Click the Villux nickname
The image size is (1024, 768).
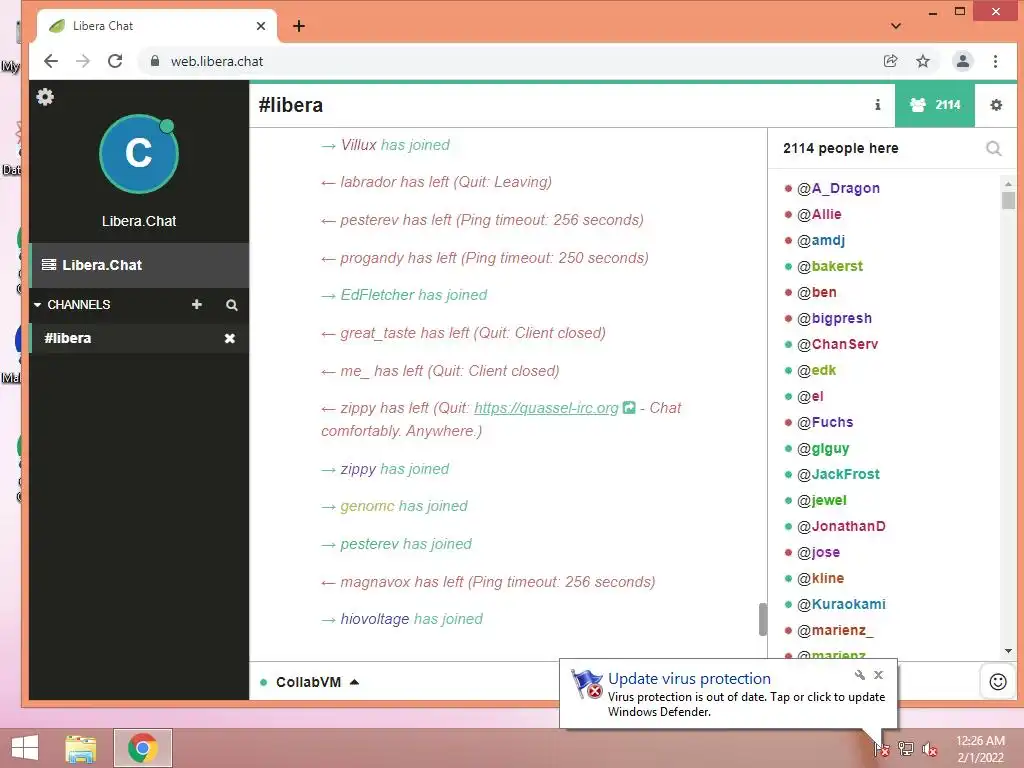point(359,145)
